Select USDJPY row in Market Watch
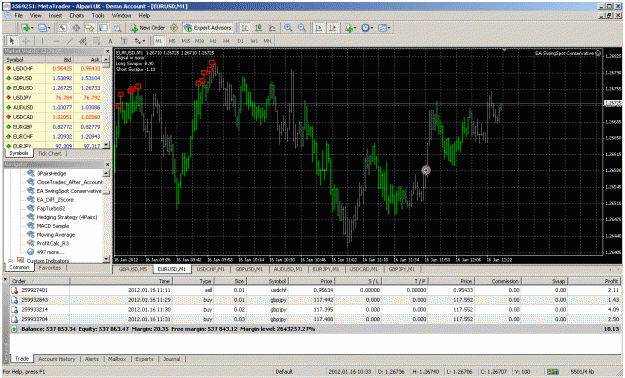625x378 pixels. tap(53, 98)
